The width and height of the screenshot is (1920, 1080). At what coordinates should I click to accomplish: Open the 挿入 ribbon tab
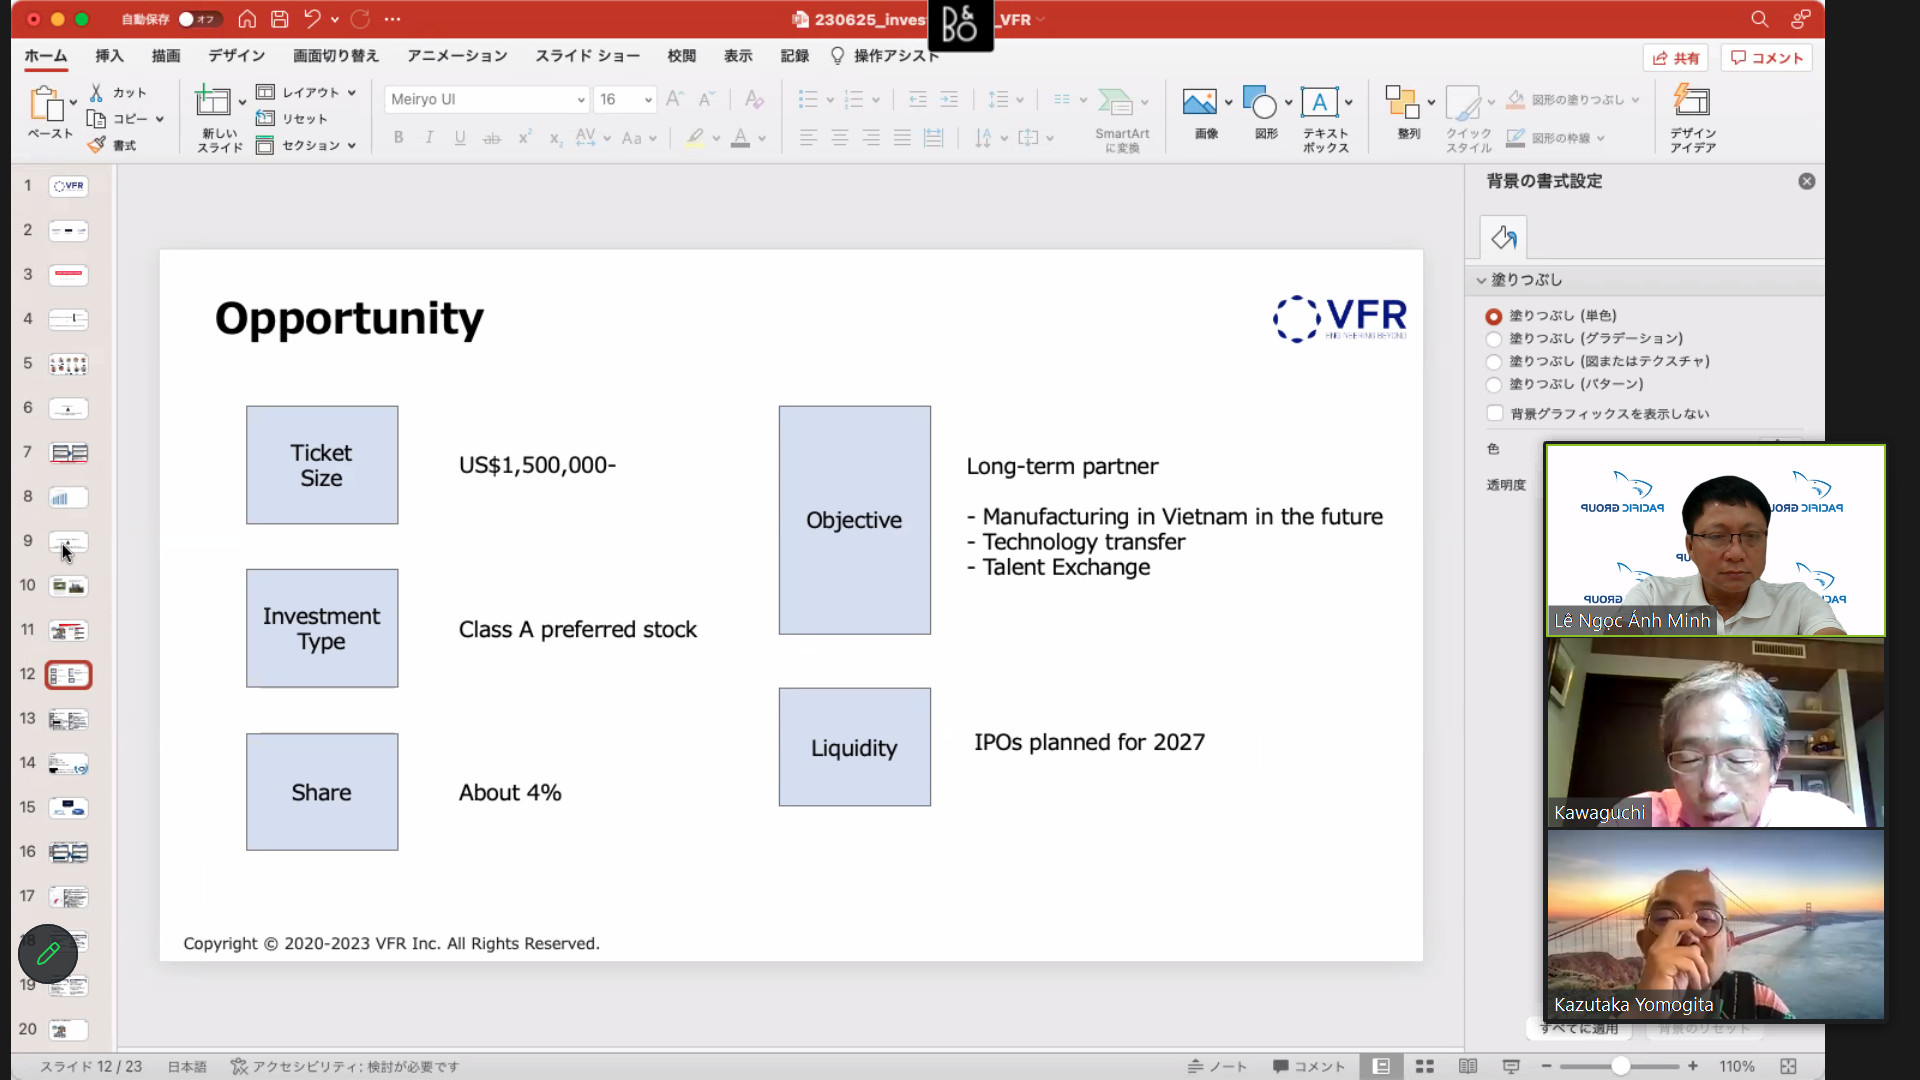point(109,56)
